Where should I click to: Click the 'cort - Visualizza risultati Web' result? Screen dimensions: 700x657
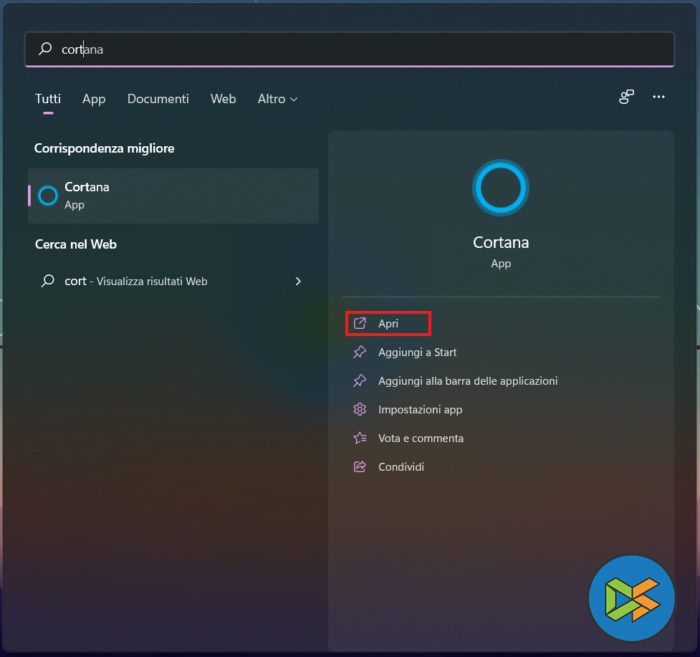(x=173, y=281)
